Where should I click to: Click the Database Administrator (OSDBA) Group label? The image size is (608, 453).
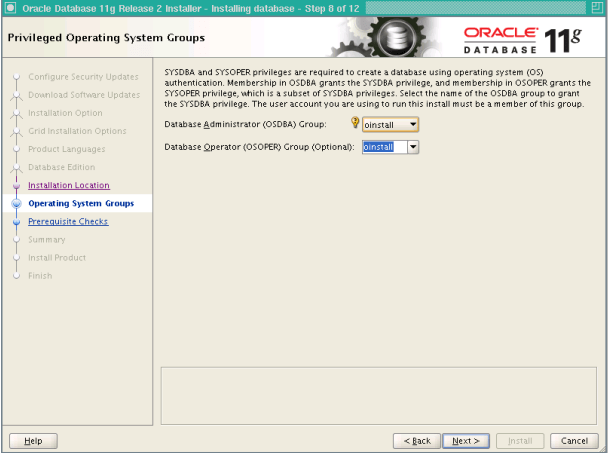pos(245,124)
